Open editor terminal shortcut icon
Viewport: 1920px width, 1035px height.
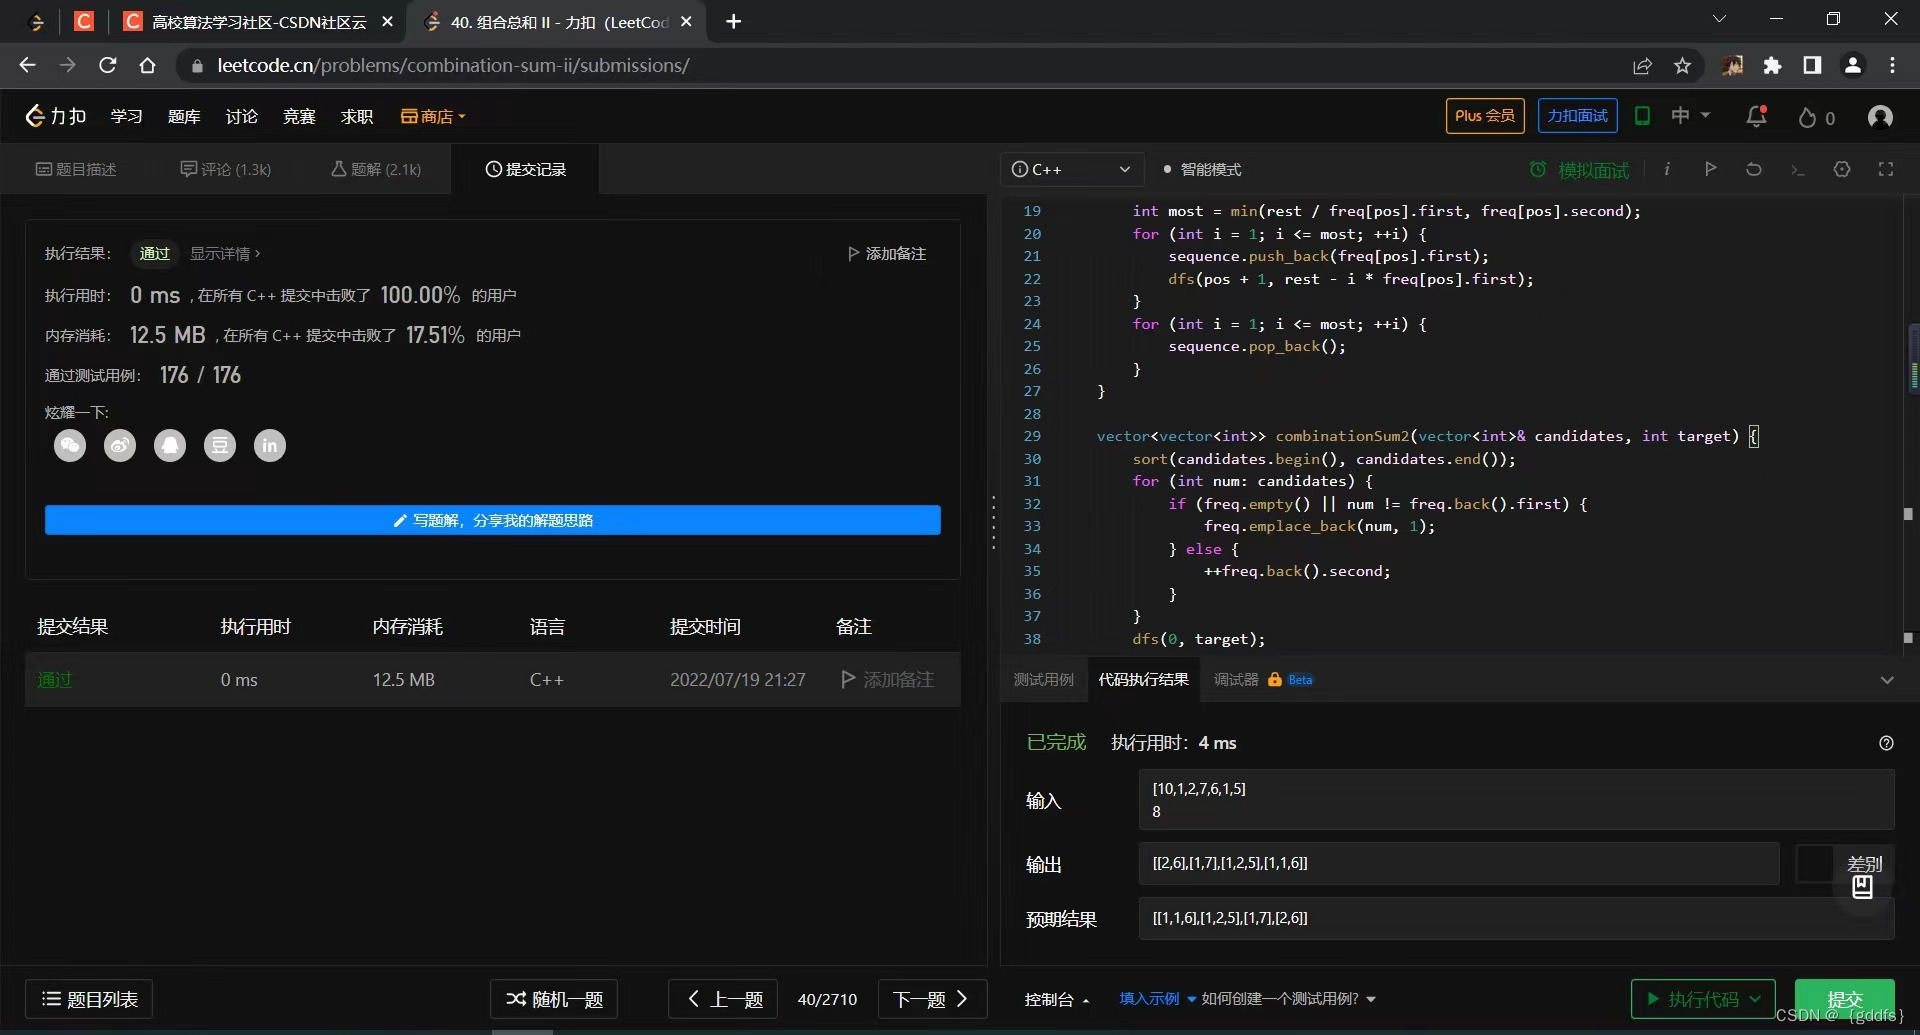tap(1798, 170)
